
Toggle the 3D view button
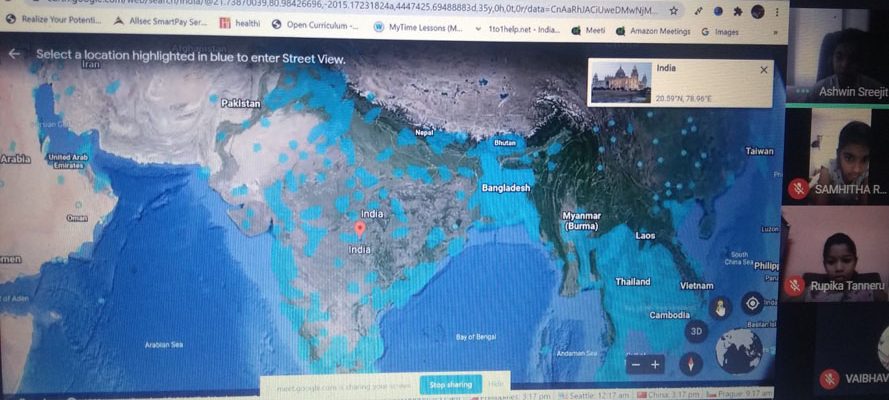click(696, 331)
